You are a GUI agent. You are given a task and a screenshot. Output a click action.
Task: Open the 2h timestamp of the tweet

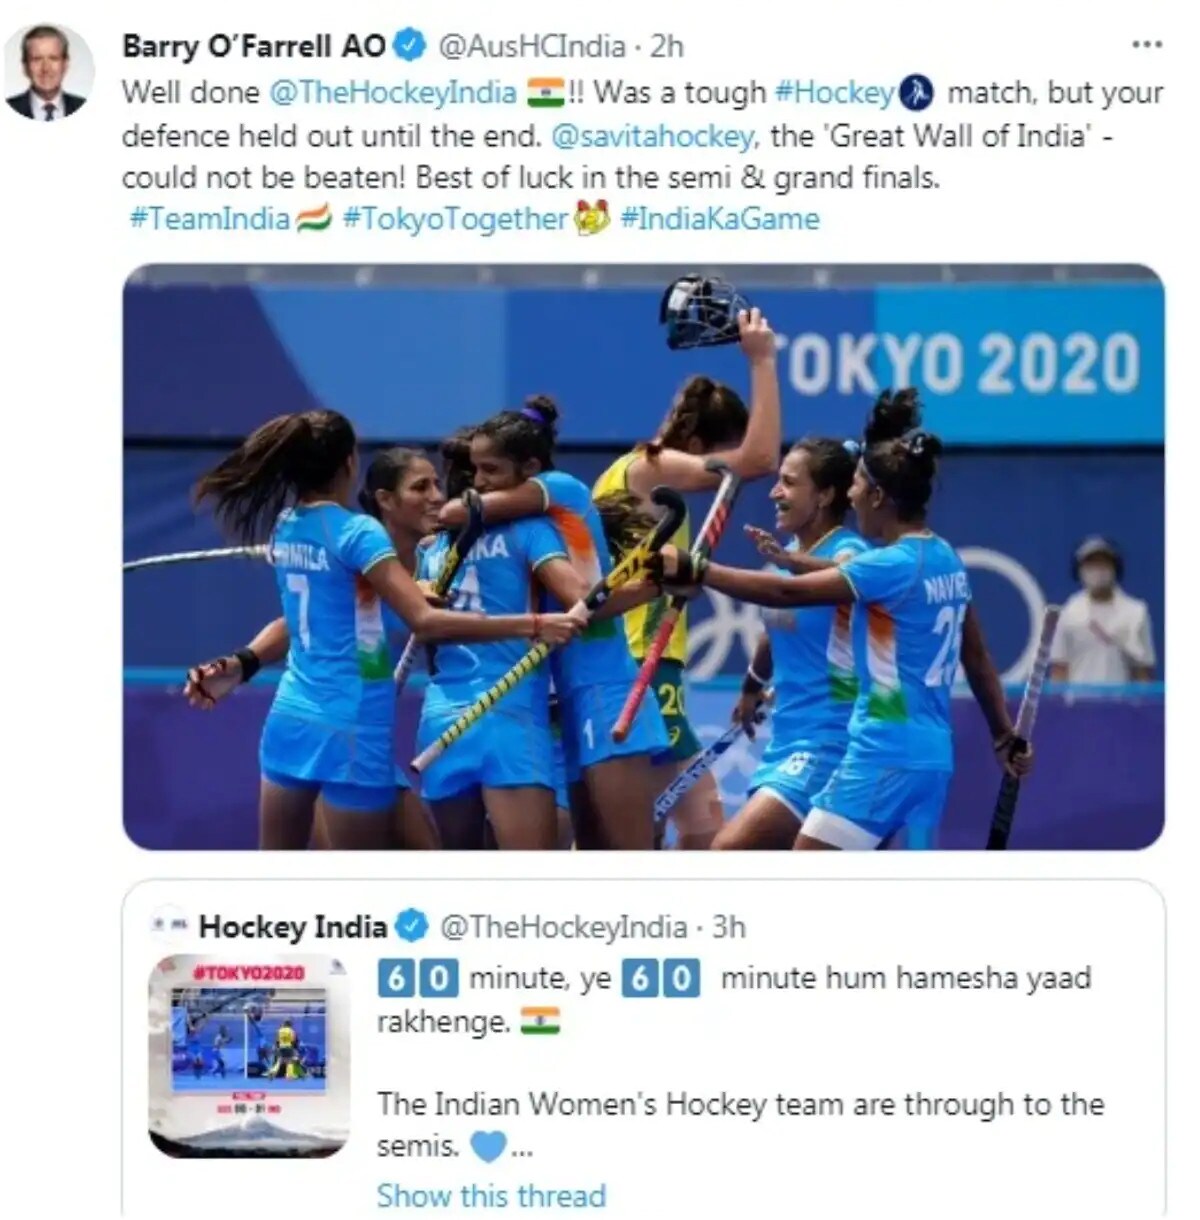(667, 46)
